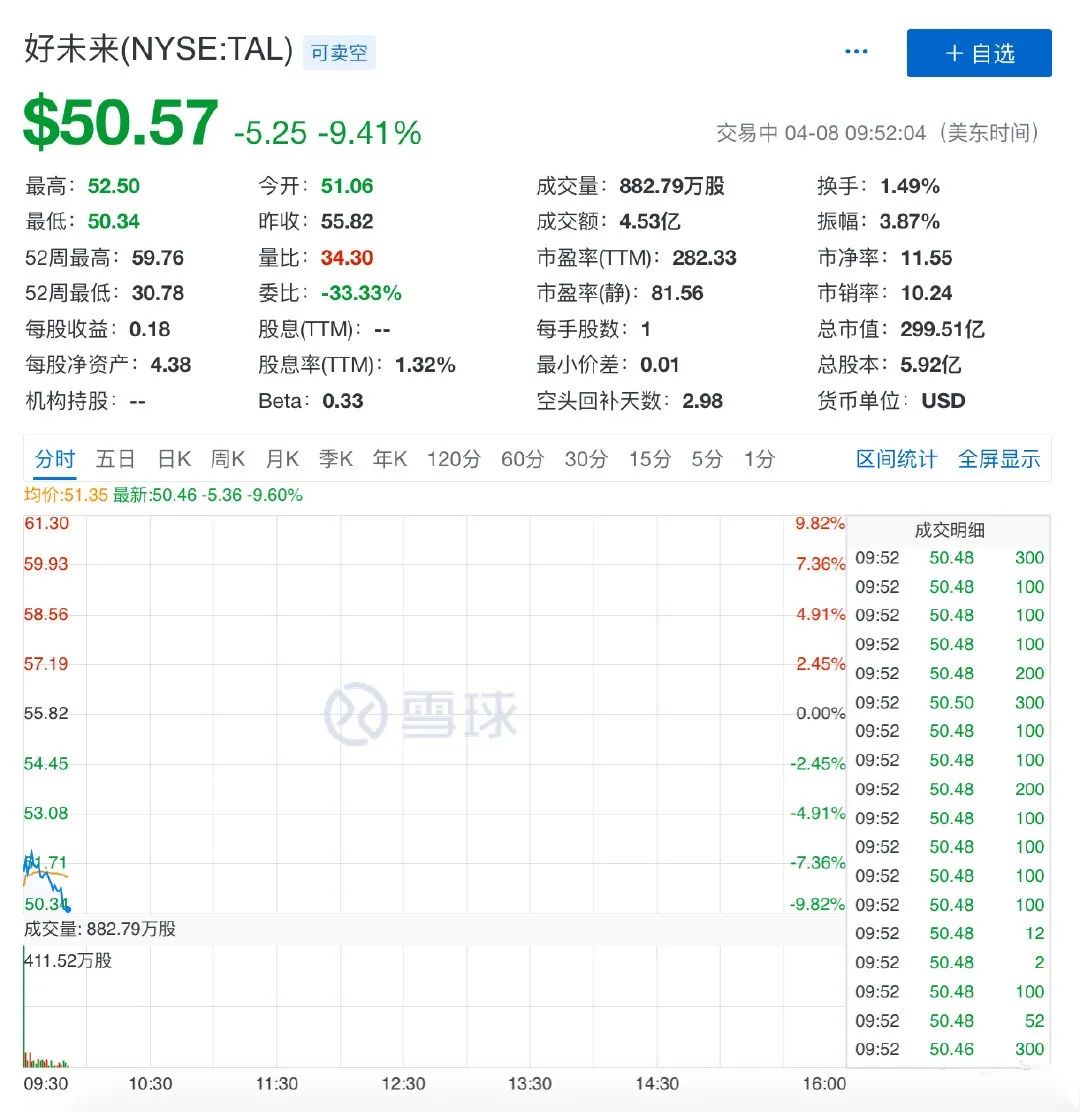Click the 最小价差 value 0.01
Screen dimensions: 1080x1112
click(x=659, y=365)
